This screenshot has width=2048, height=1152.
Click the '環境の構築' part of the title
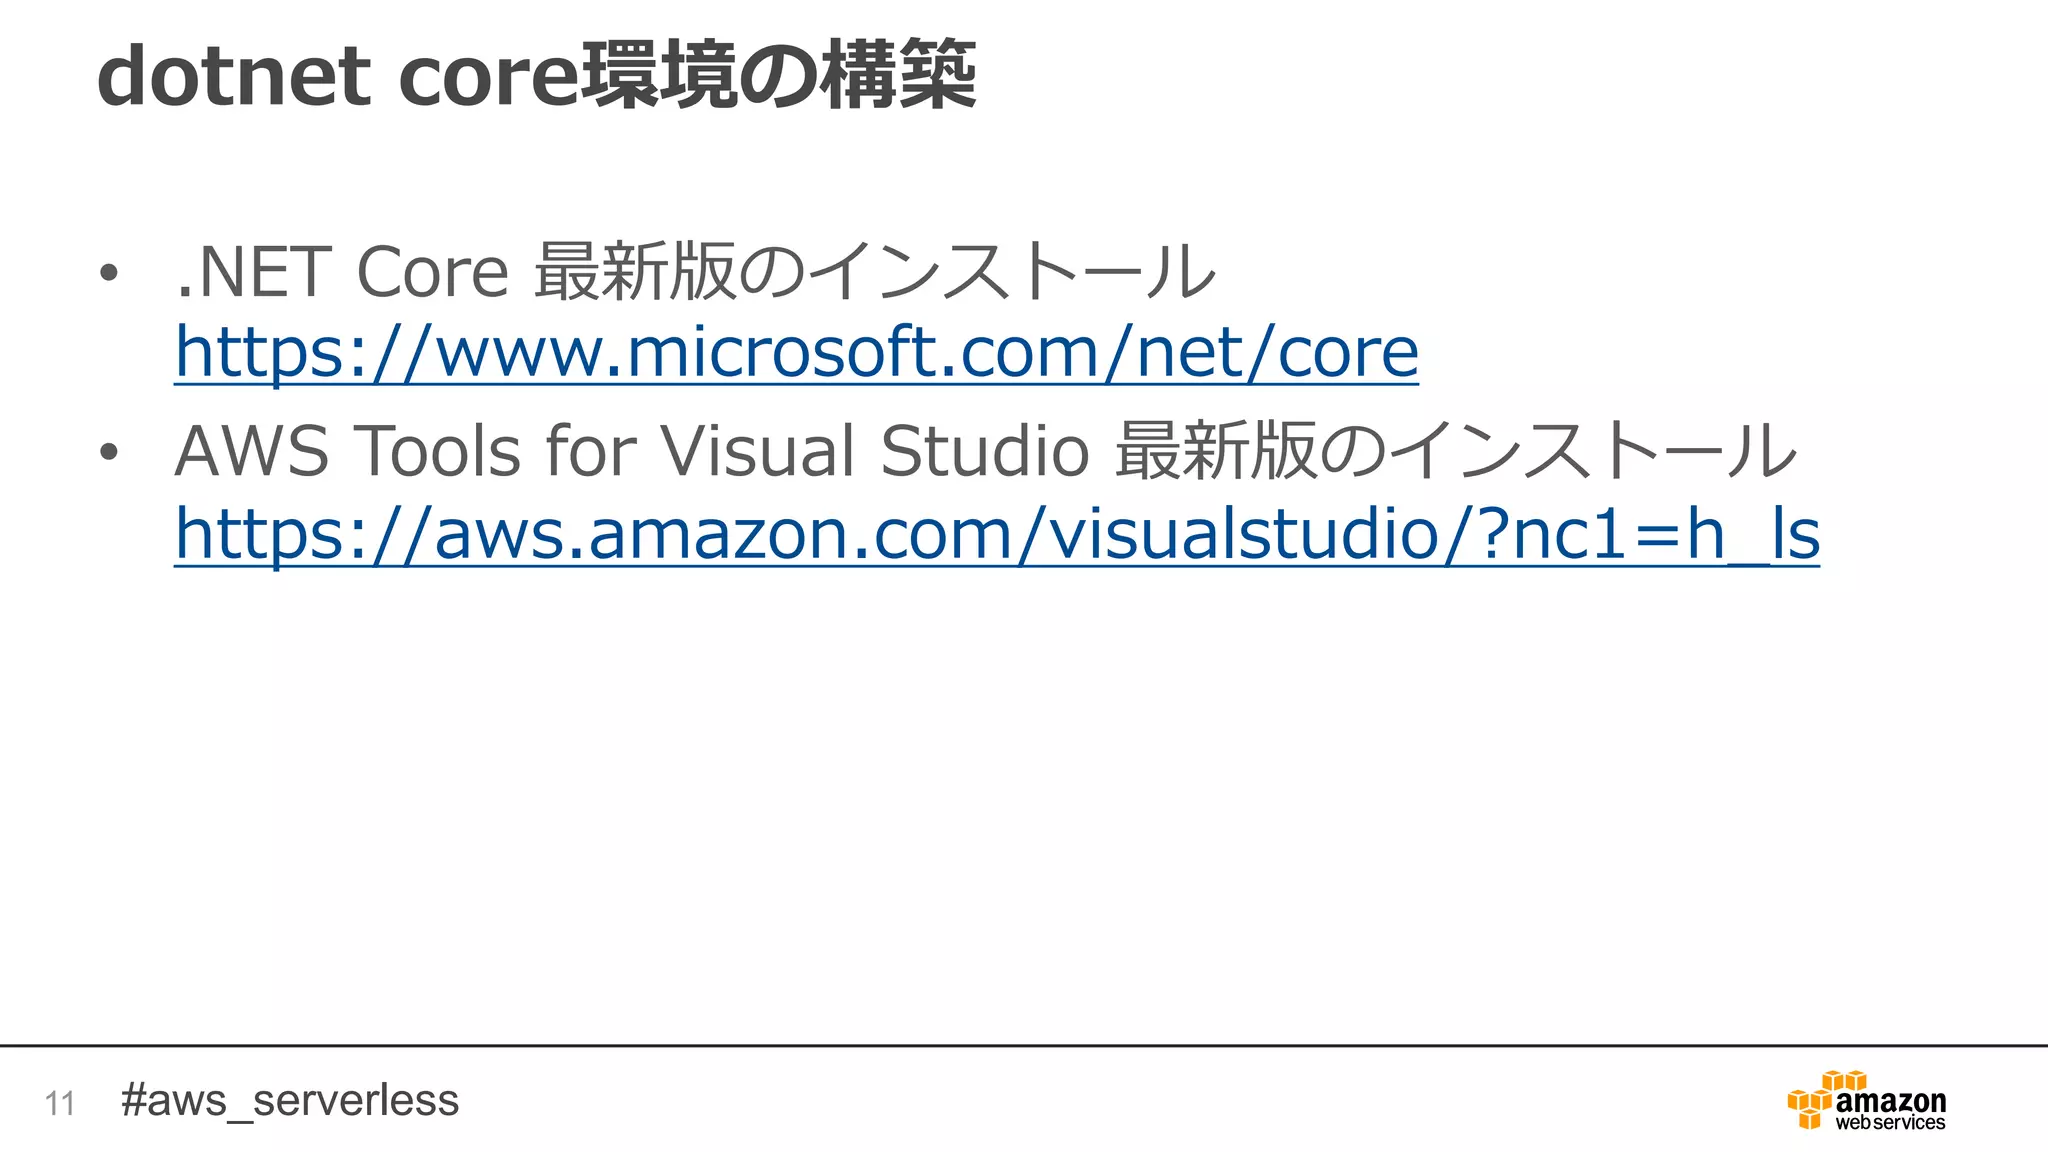click(778, 75)
